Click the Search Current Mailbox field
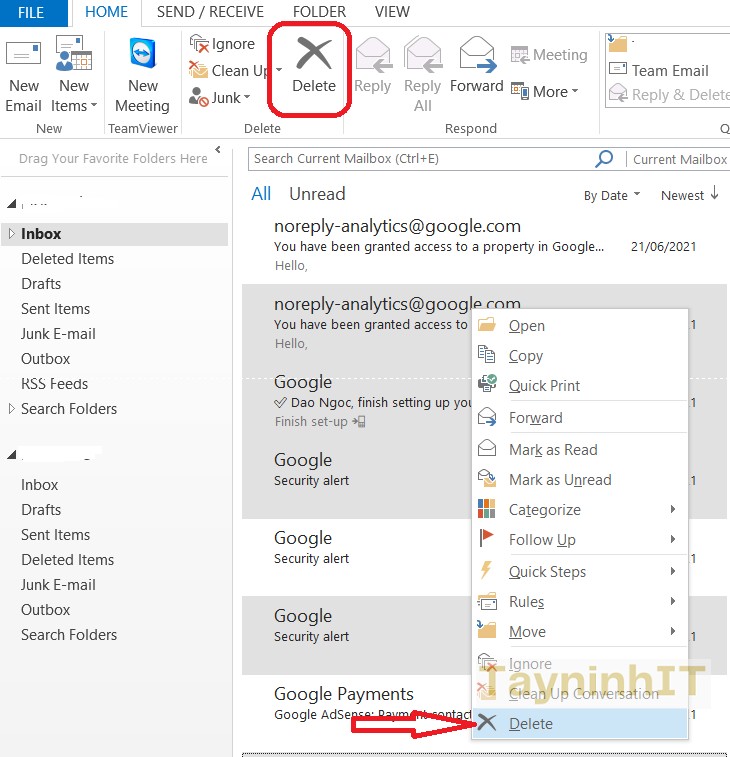The width and height of the screenshot is (730, 757). coord(420,159)
